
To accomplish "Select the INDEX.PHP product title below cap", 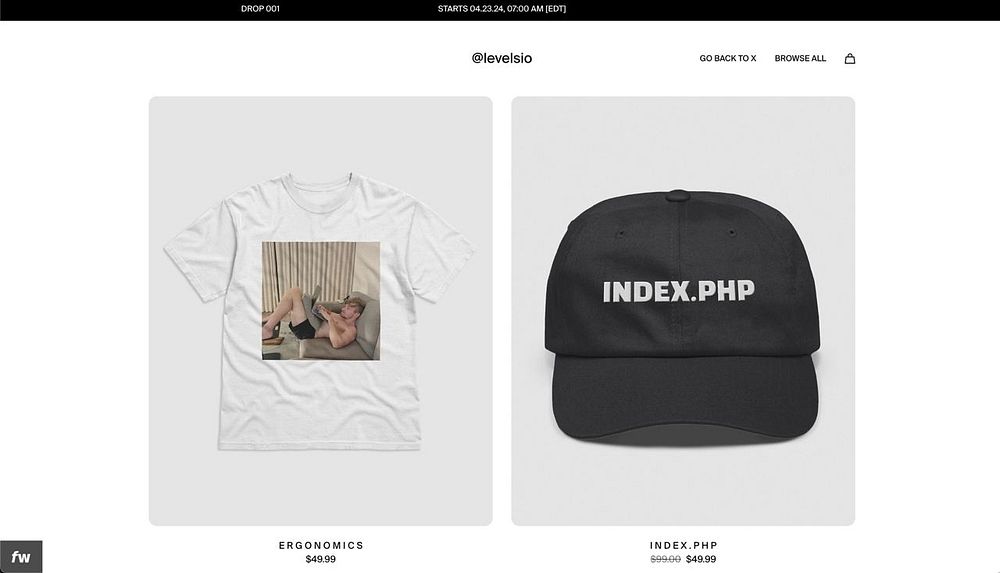I will pyautogui.click(x=684, y=546).
